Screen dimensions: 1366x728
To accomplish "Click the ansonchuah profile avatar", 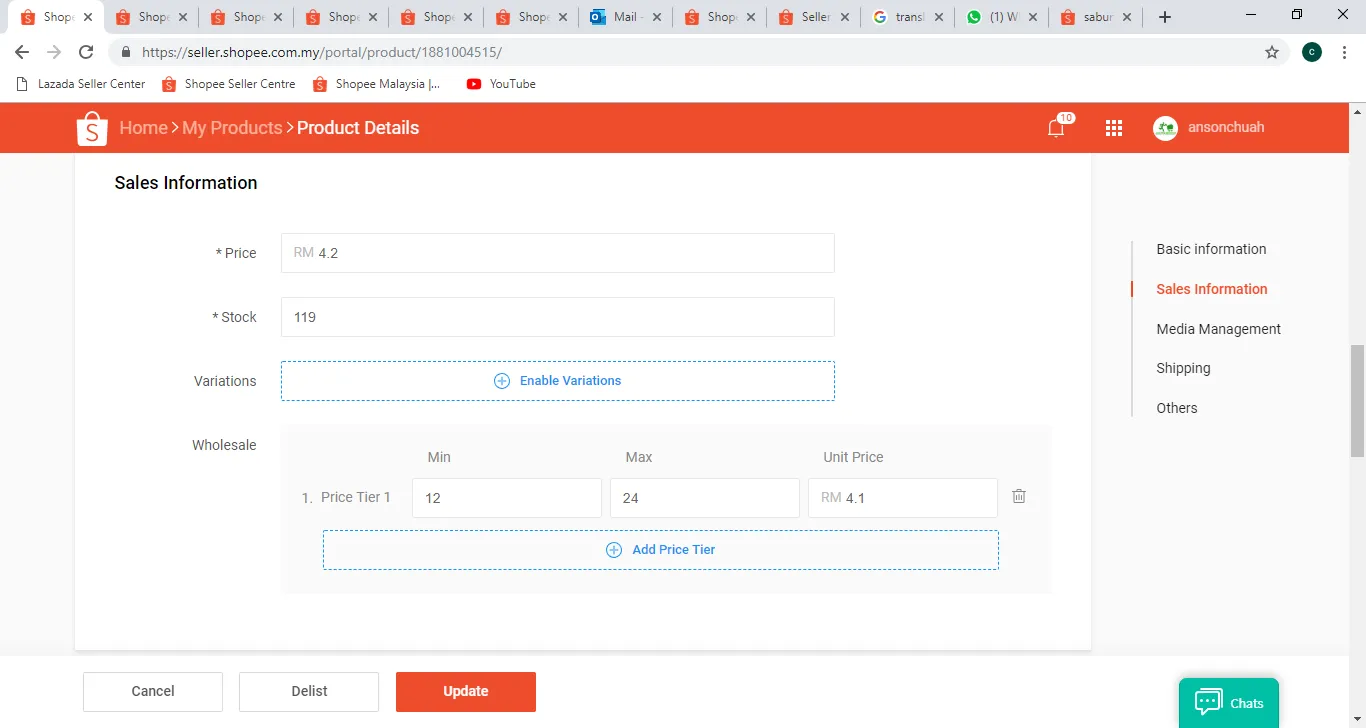I will coord(1165,128).
